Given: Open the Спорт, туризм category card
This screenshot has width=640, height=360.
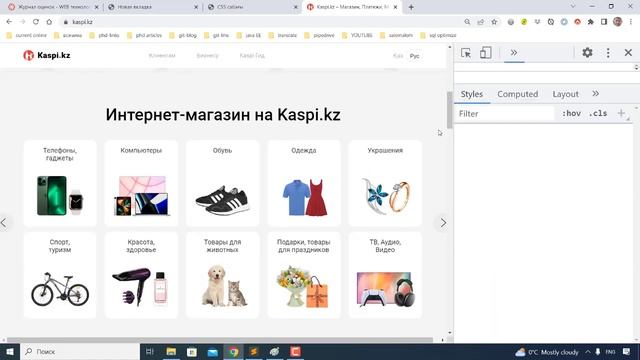Looking at the screenshot, I should tap(60, 275).
